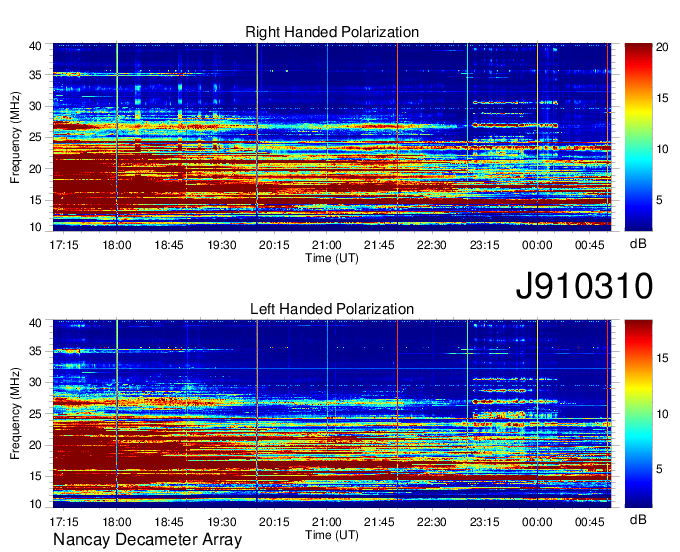Click the 40 MHz tick of Right Handed plot
680x552 pixels.
pos(35,46)
